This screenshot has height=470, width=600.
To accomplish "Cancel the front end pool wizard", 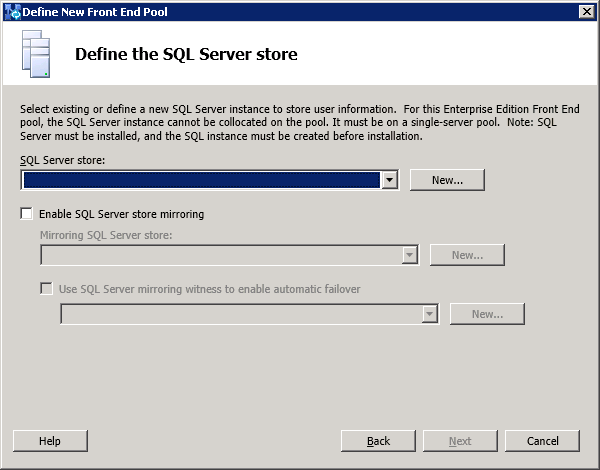I will click(542, 441).
